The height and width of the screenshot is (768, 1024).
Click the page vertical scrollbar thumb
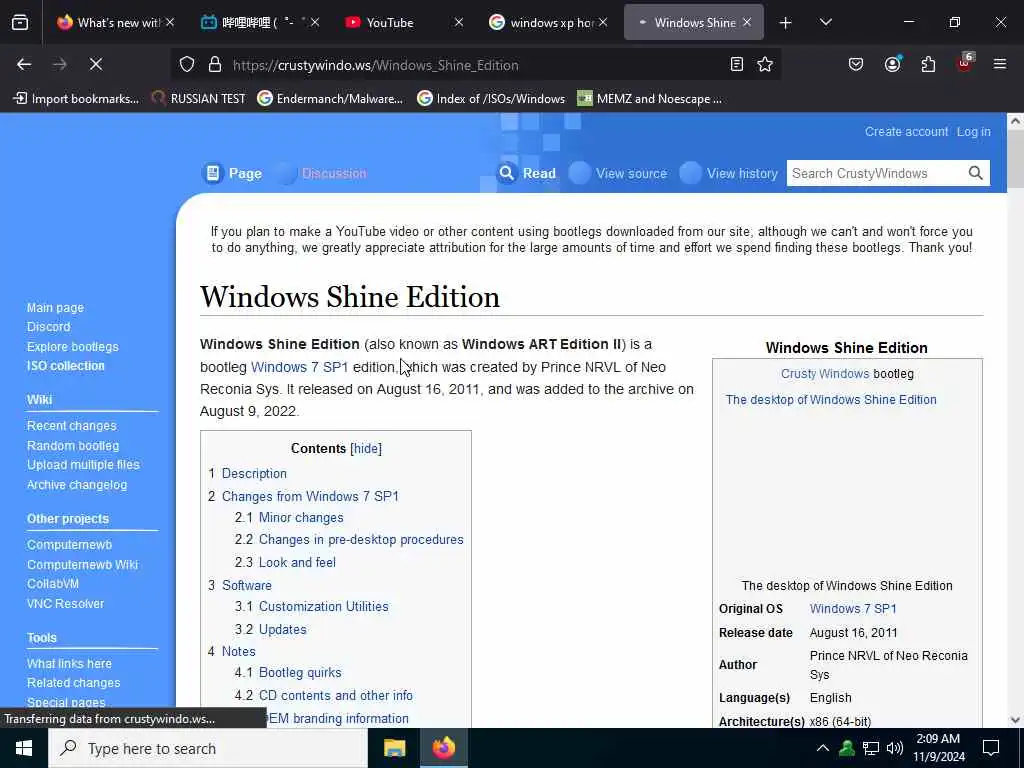tap(1015, 157)
